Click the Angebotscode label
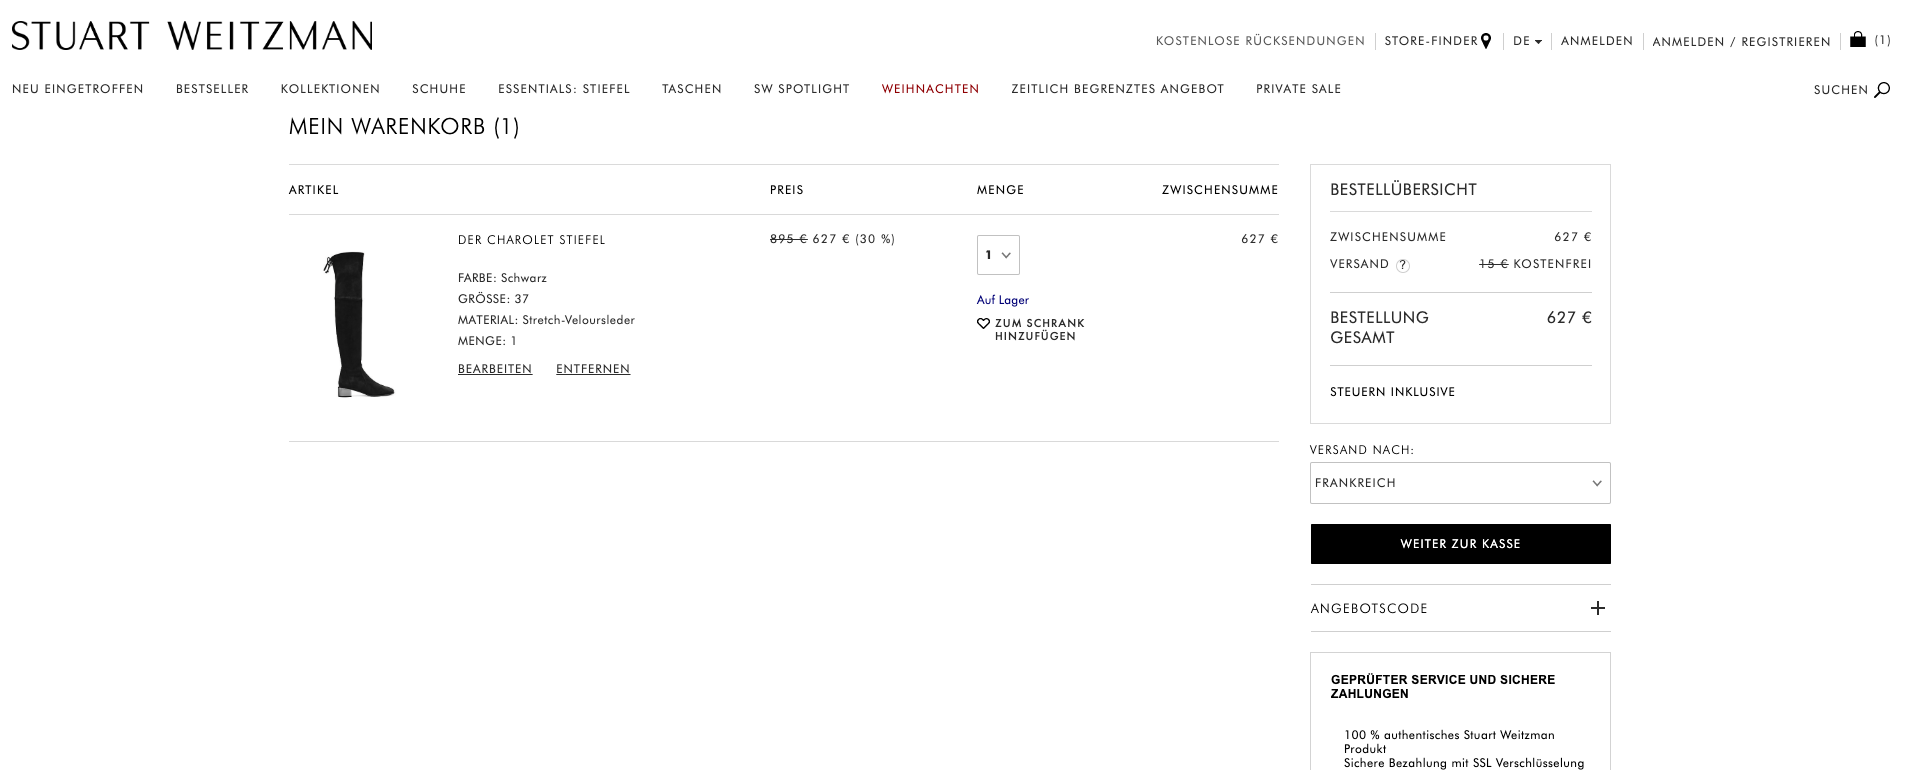 click(x=1369, y=609)
